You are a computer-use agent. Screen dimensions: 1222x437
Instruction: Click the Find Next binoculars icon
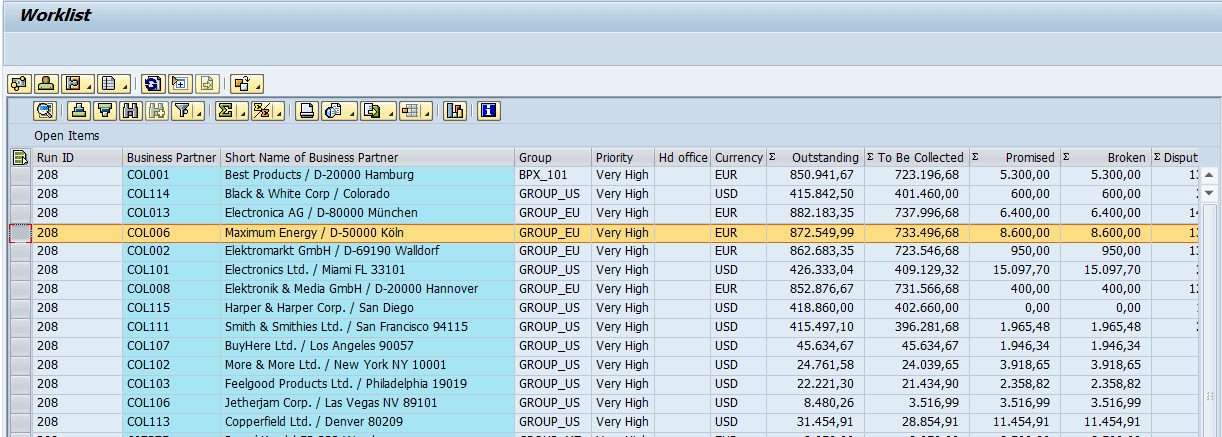tap(156, 111)
